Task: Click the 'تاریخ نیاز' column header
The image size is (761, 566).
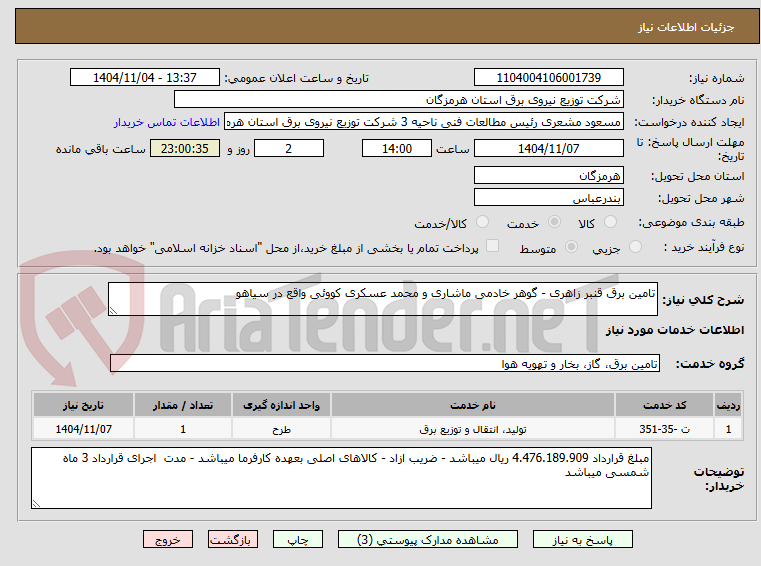Action: click(83, 405)
